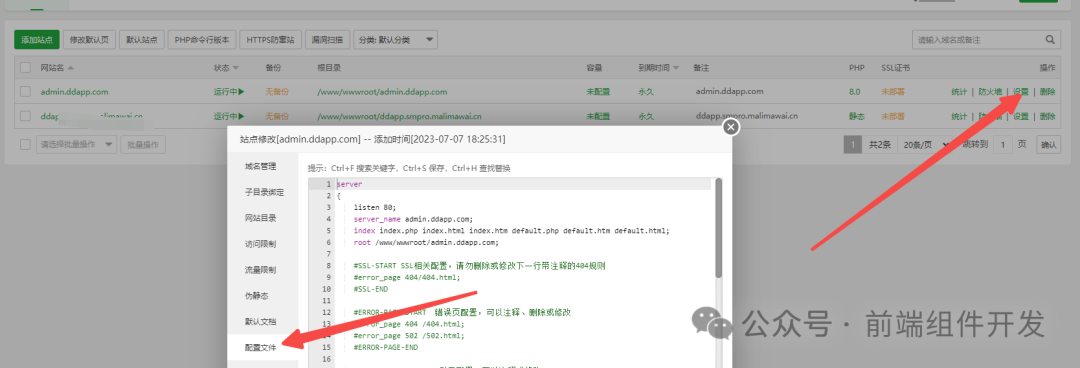
Task: Click 删除 in the ddapp.smpro.malimawai.cn row
Action: click(x=1048, y=116)
